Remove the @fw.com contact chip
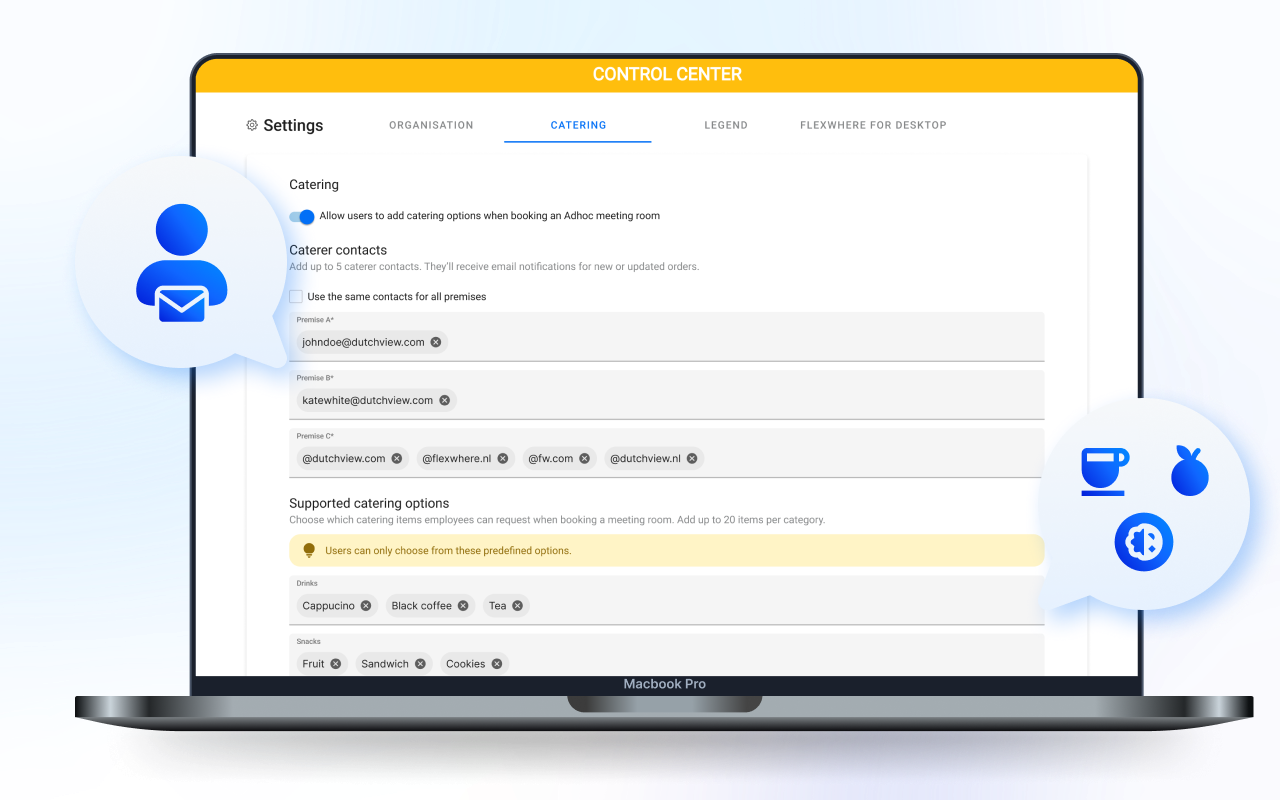1280x800 pixels. pos(585,458)
